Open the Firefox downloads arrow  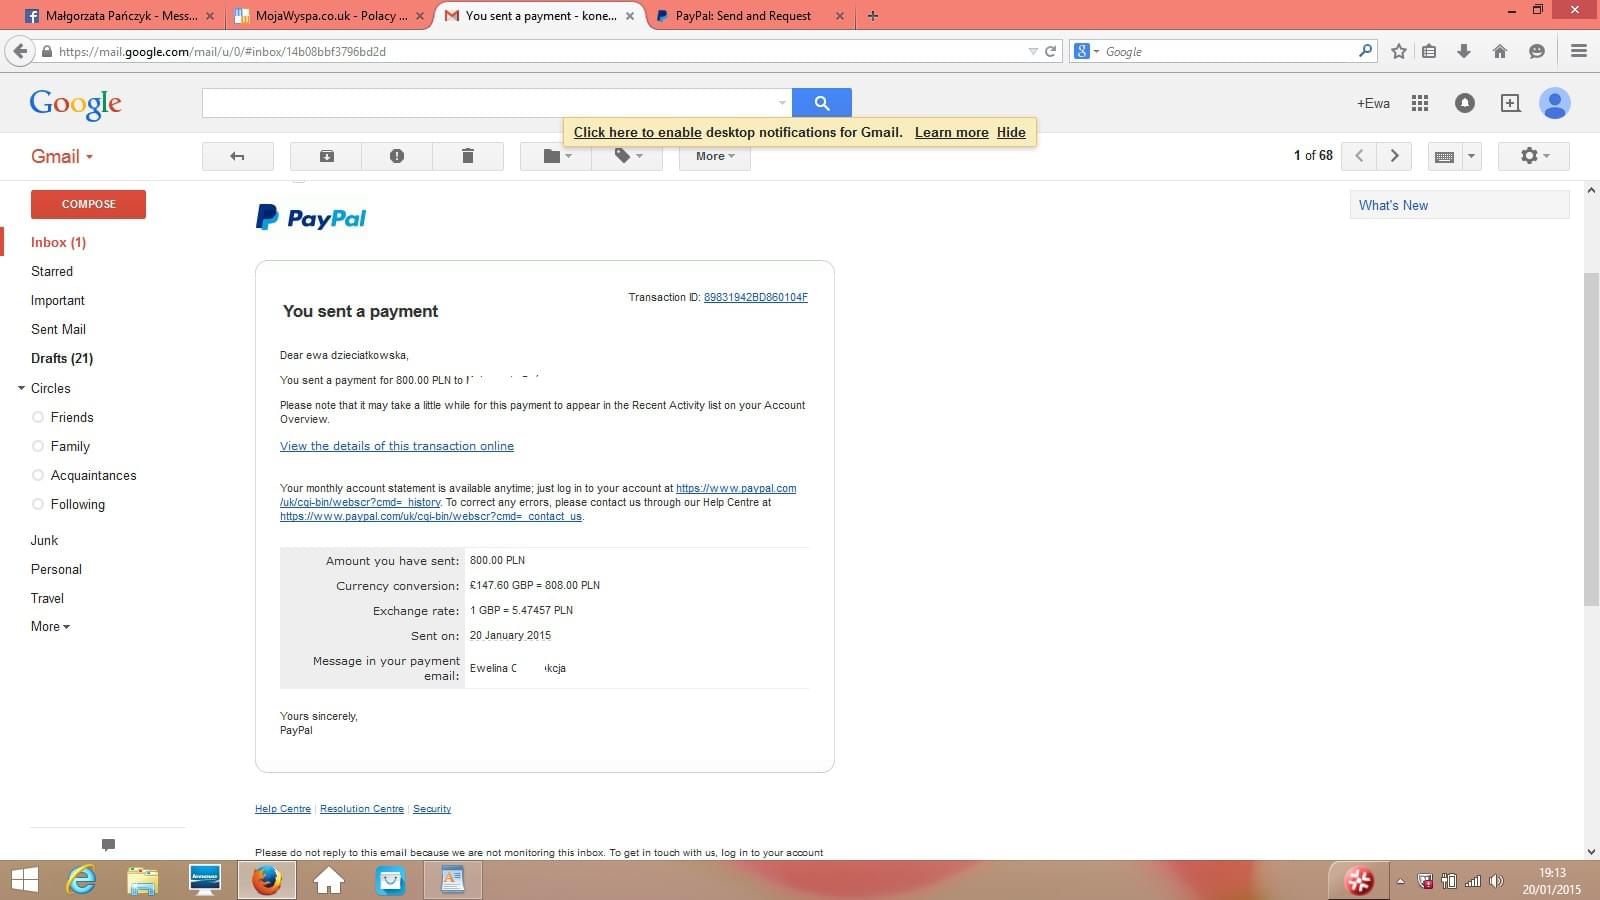(x=1464, y=51)
